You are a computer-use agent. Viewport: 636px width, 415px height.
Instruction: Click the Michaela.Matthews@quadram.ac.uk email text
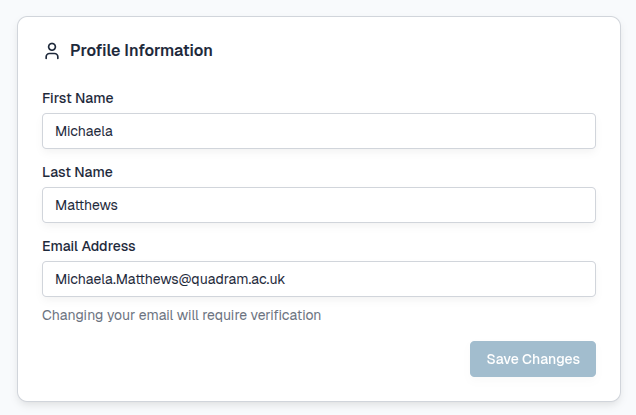pos(171,279)
